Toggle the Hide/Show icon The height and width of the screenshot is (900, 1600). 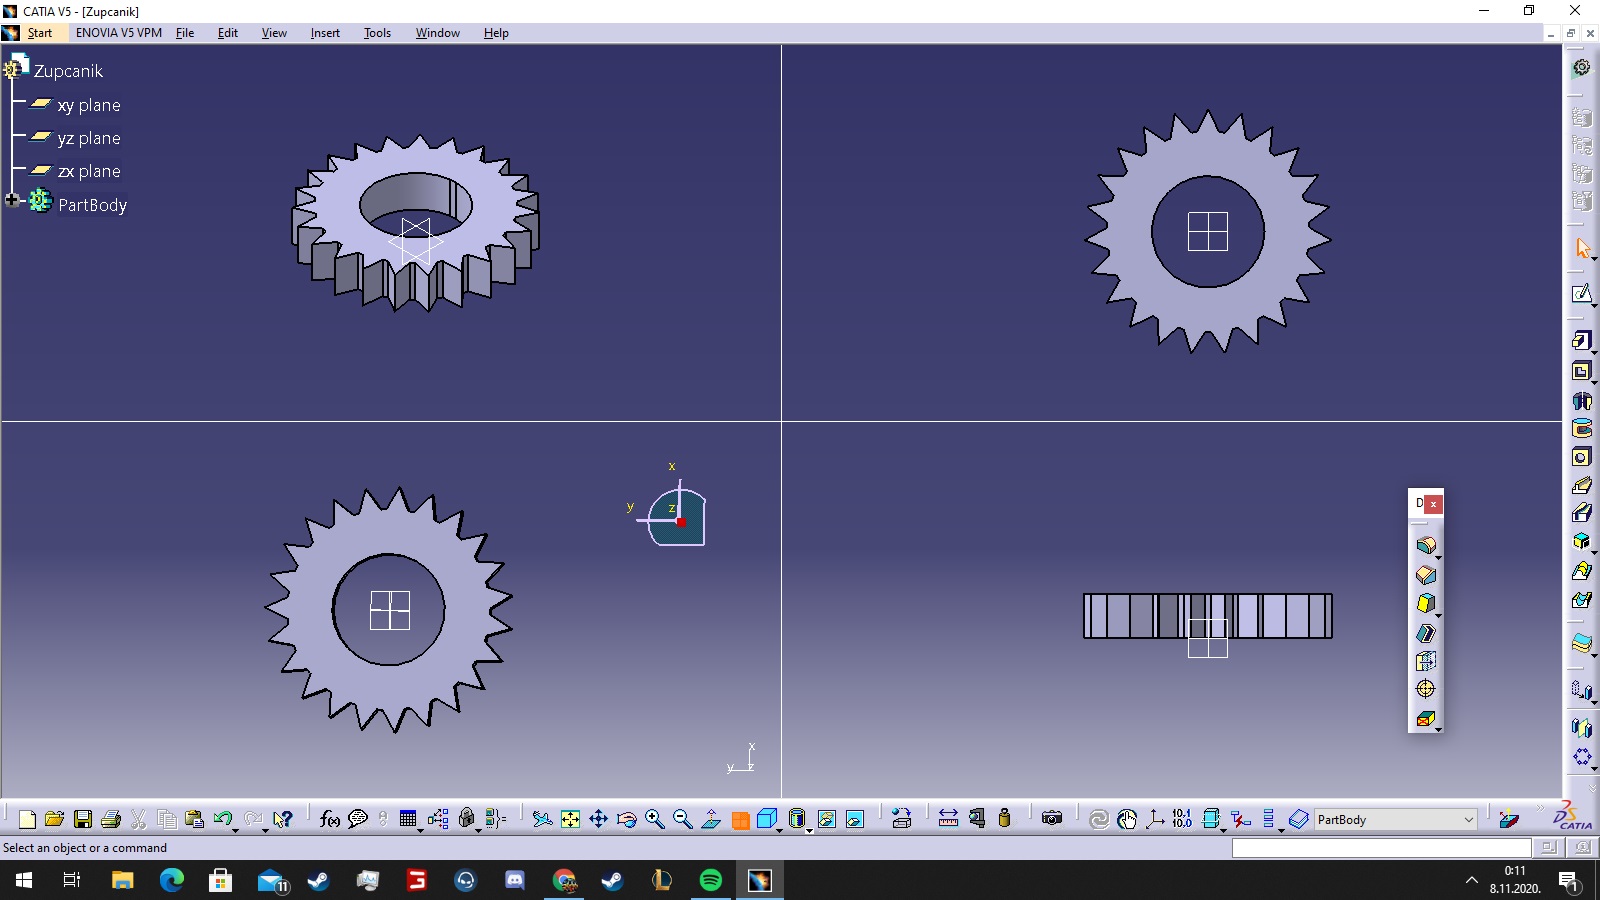827,820
